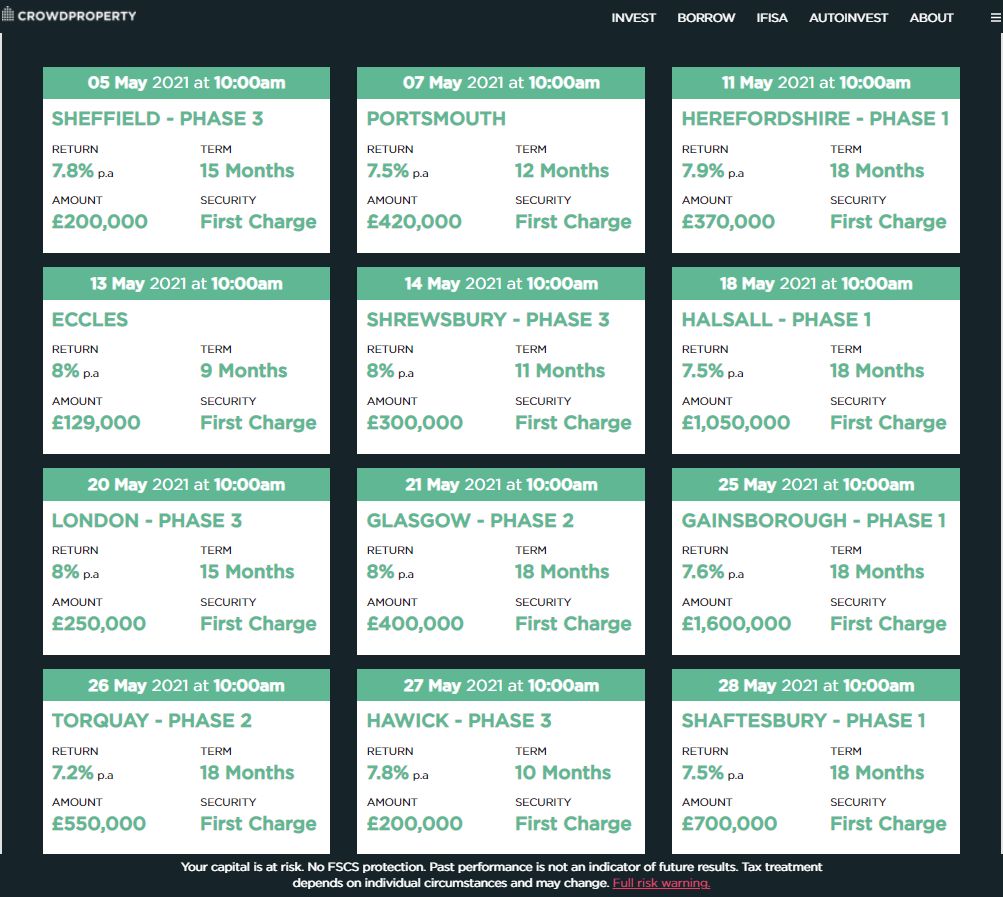
Task: View the Gainsborough - Phase 1 project
Action: tap(813, 520)
